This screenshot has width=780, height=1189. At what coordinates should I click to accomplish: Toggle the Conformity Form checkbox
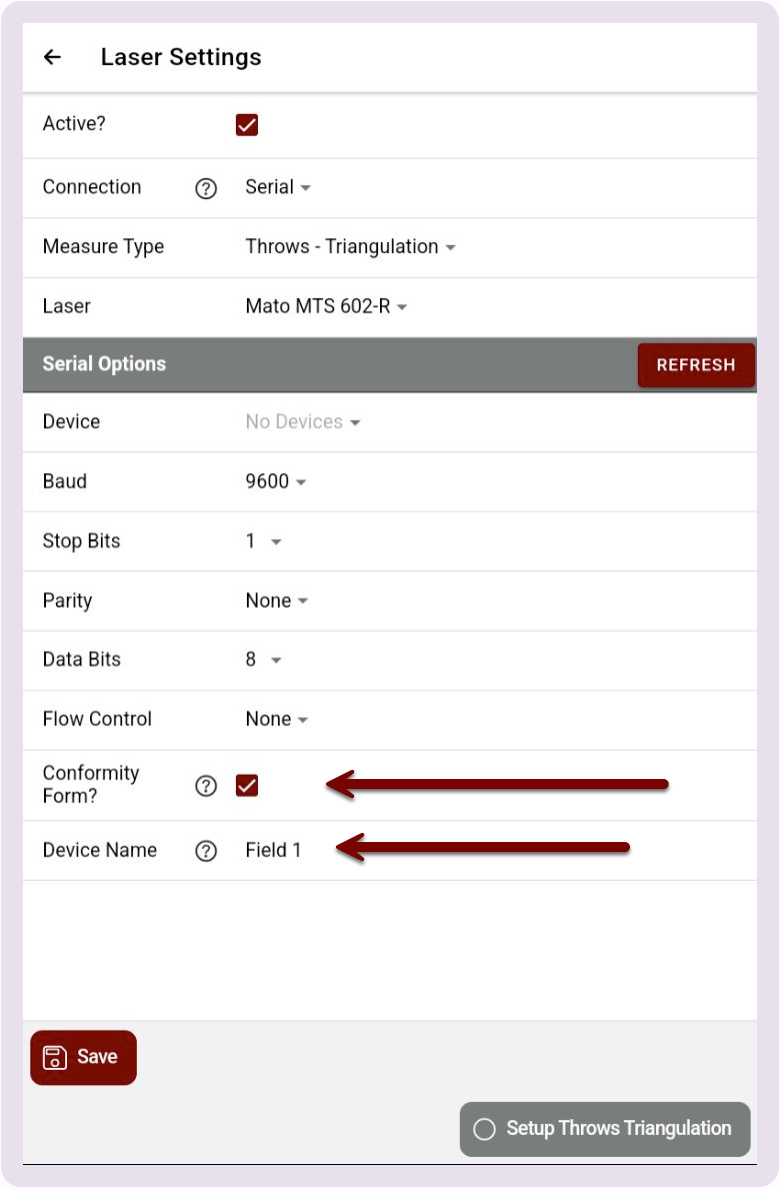click(247, 786)
